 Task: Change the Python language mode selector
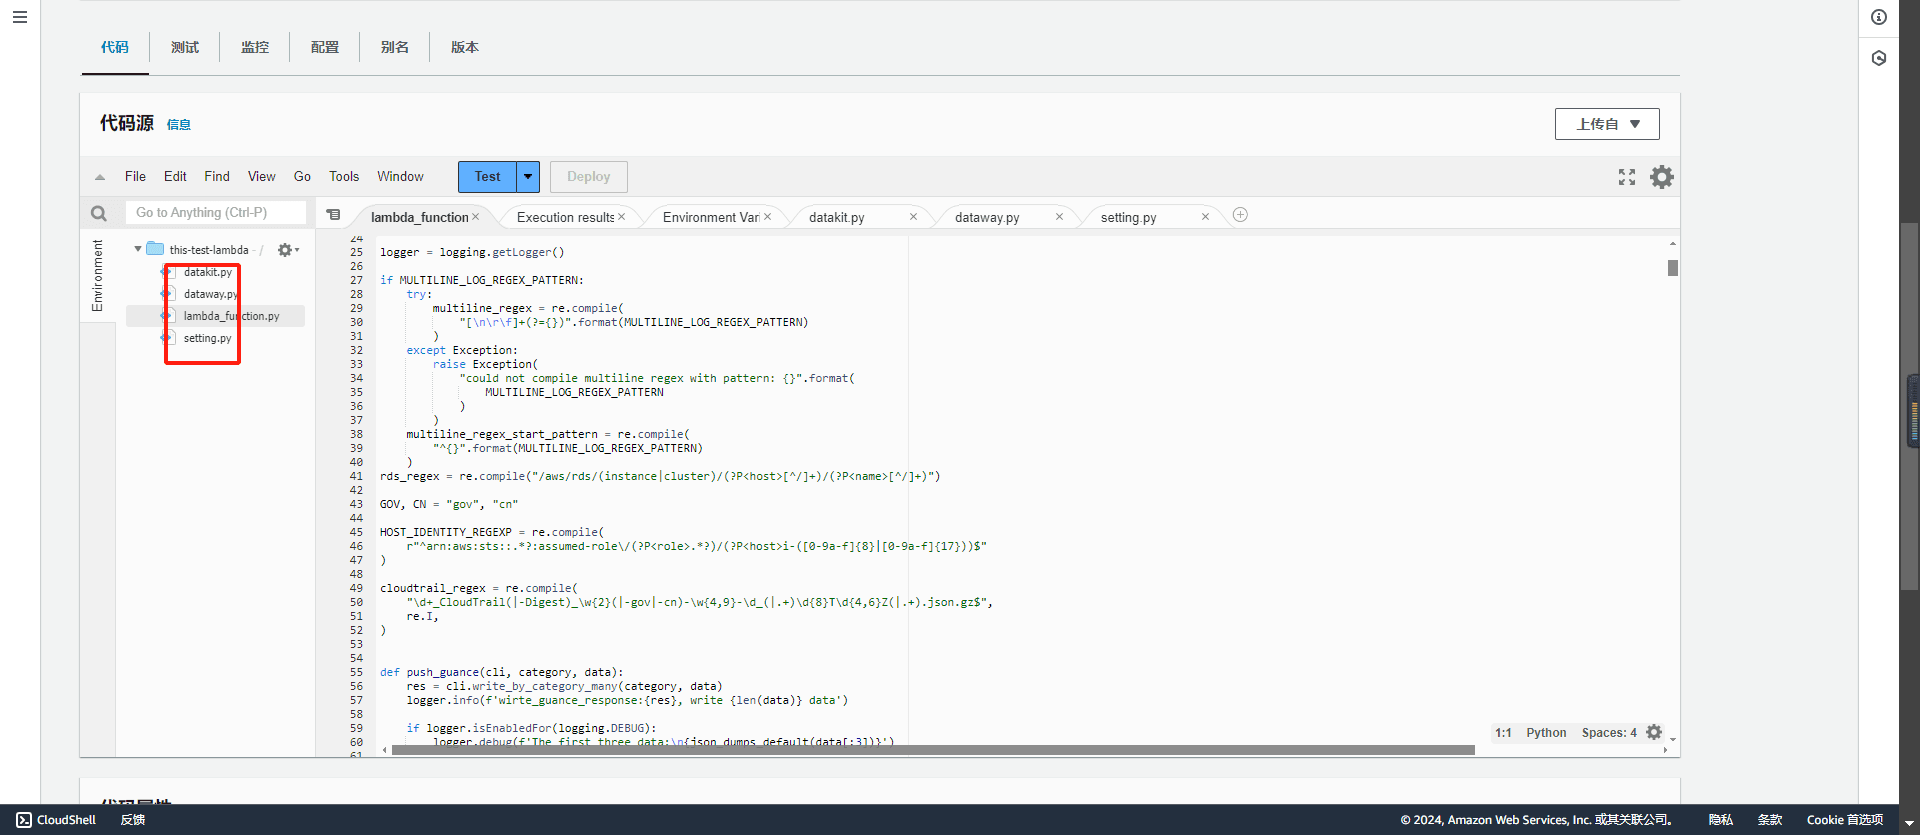1546,733
